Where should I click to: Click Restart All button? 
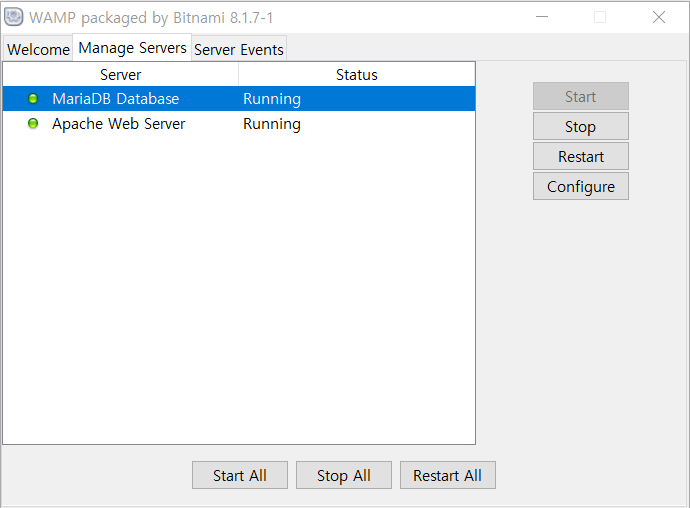[x=448, y=475]
